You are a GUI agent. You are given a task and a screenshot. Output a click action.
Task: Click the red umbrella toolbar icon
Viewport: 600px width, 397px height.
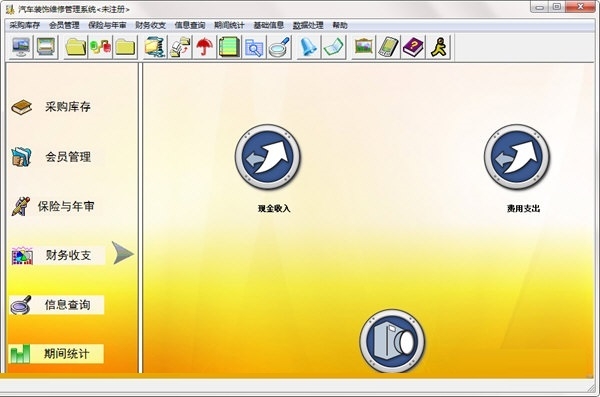205,47
